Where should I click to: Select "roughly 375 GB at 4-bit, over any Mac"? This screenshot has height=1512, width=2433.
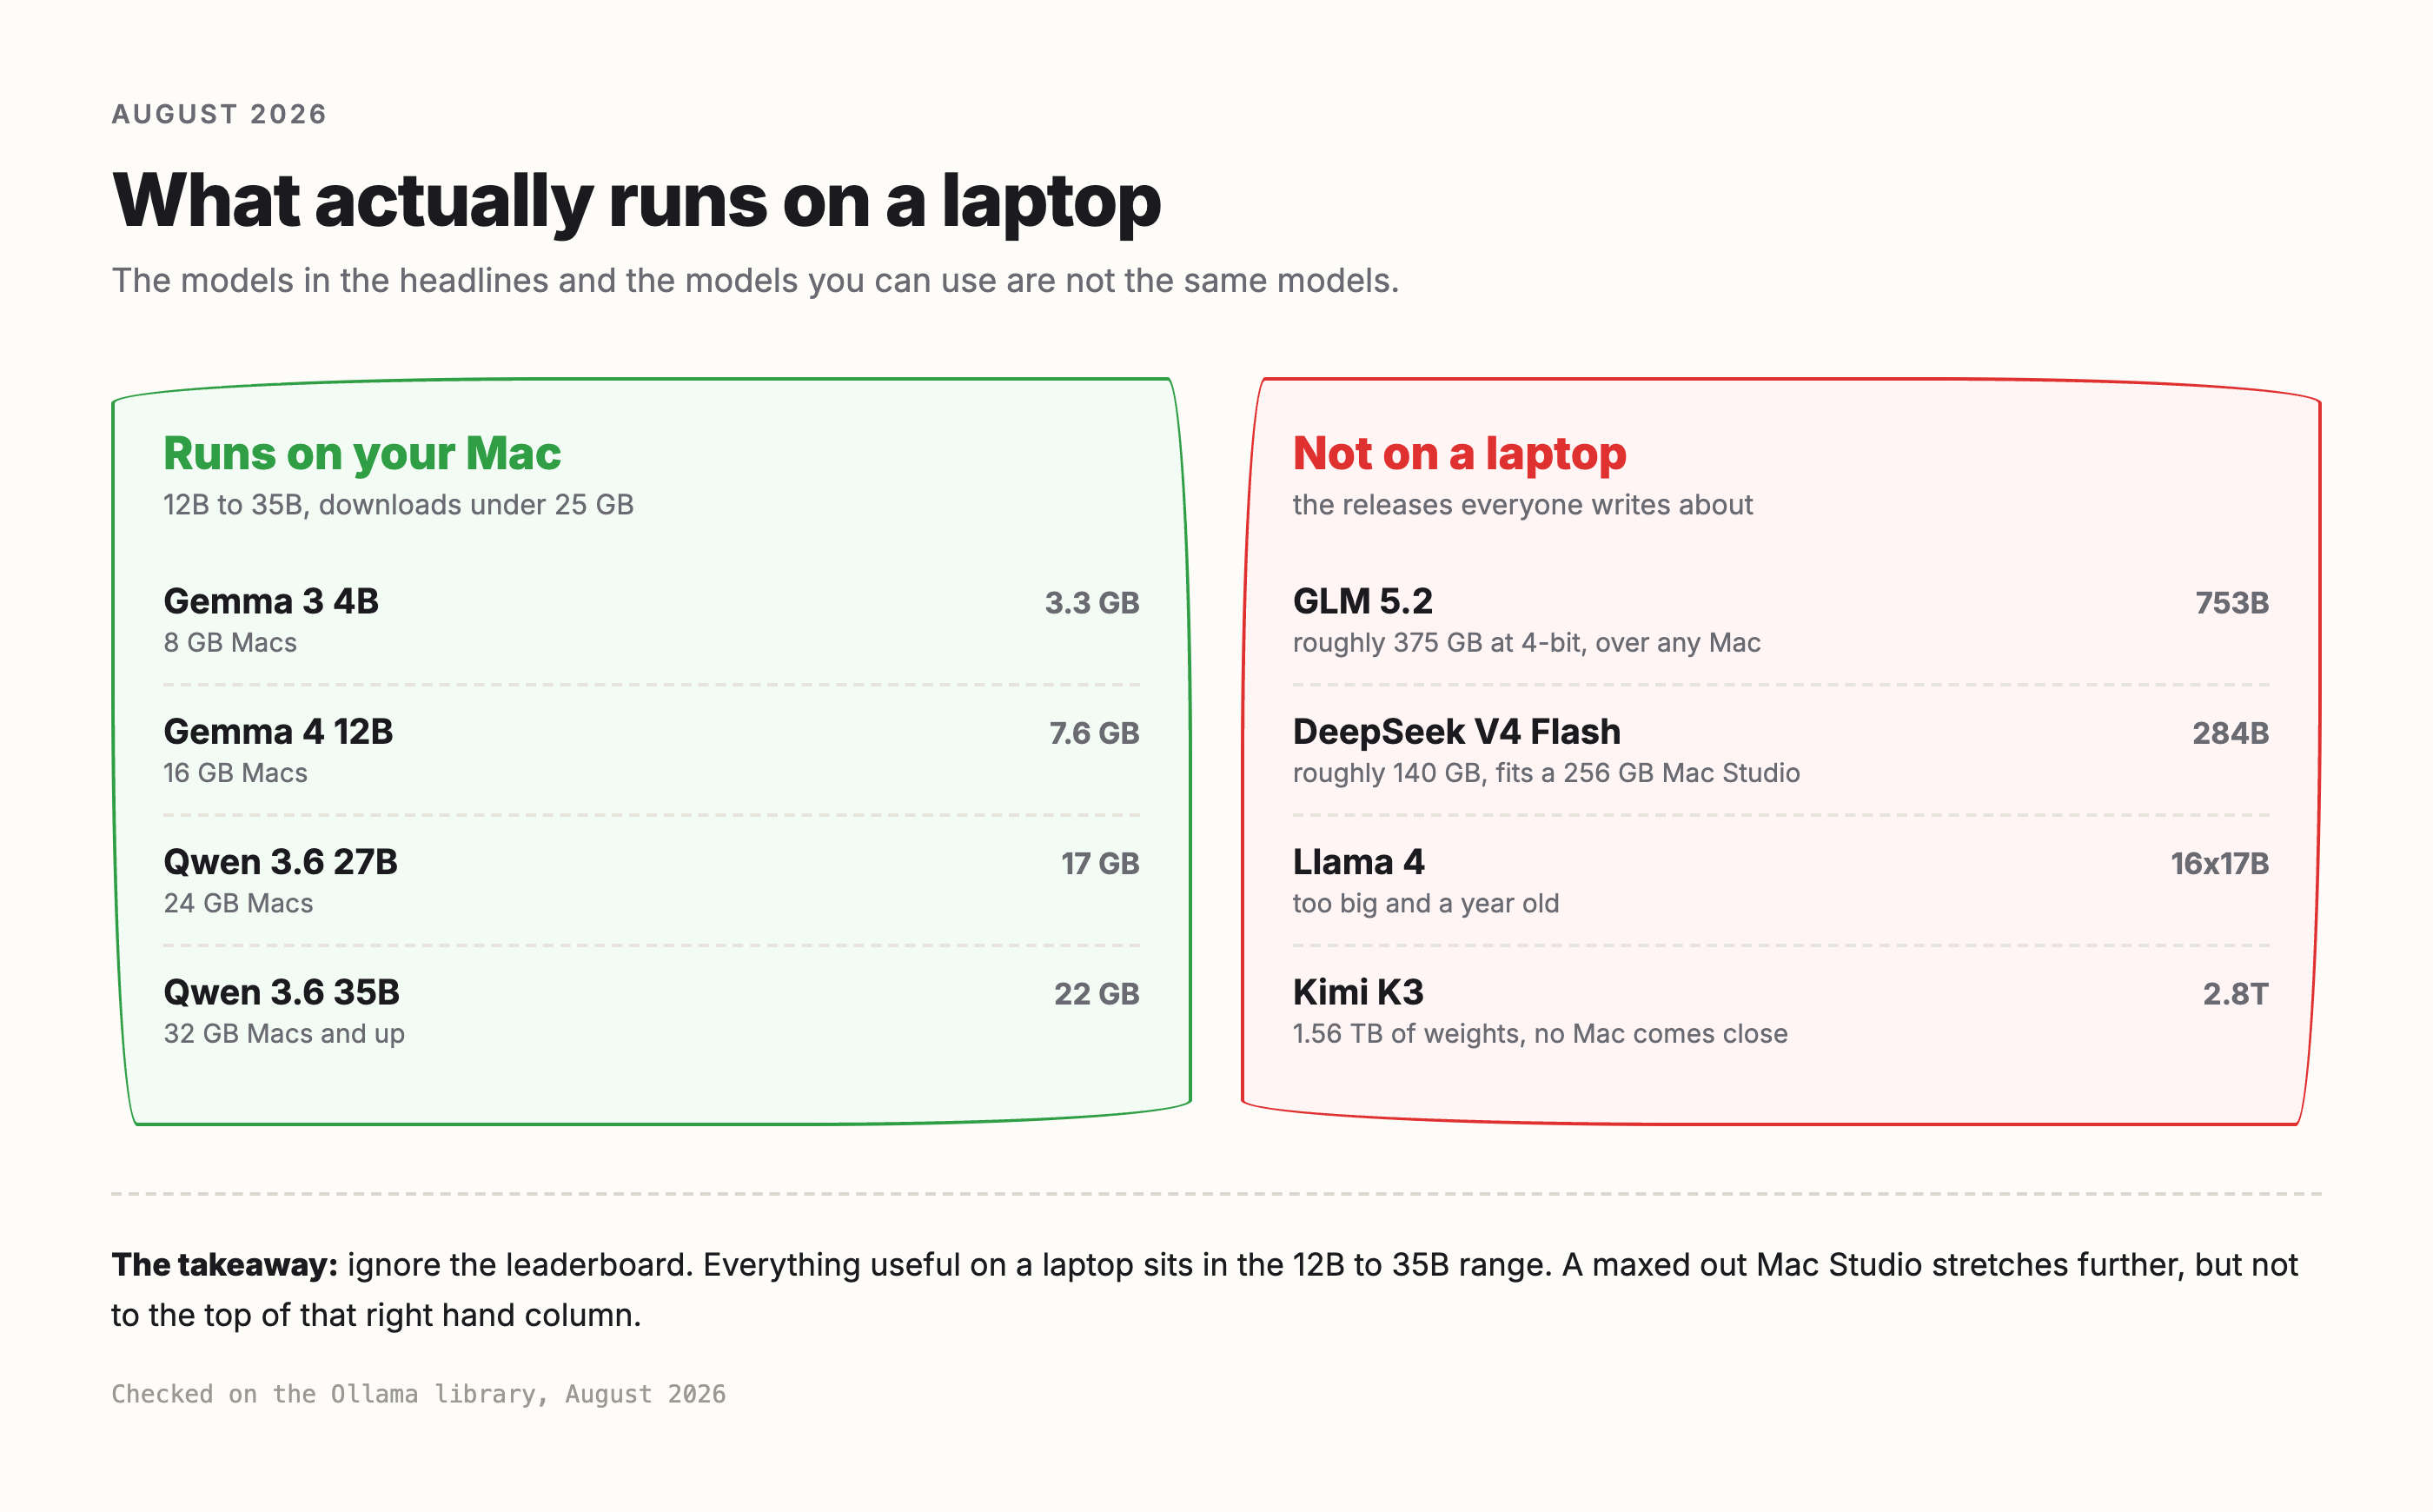[x=1526, y=643]
